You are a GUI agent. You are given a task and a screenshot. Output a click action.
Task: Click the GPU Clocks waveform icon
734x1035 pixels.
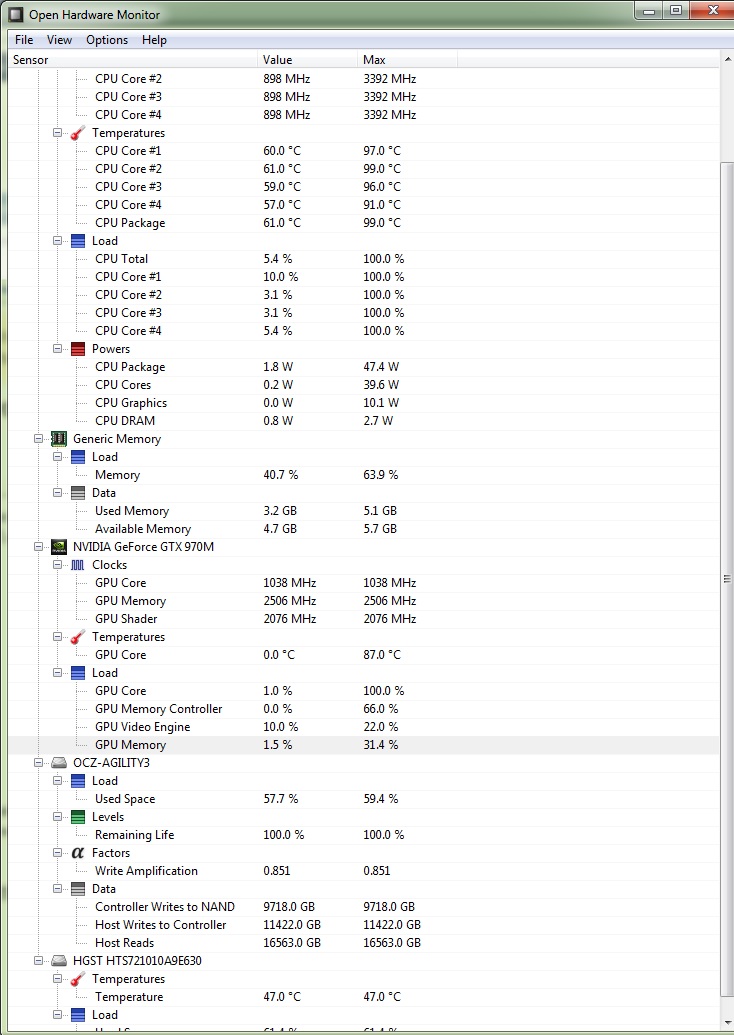pos(78,565)
